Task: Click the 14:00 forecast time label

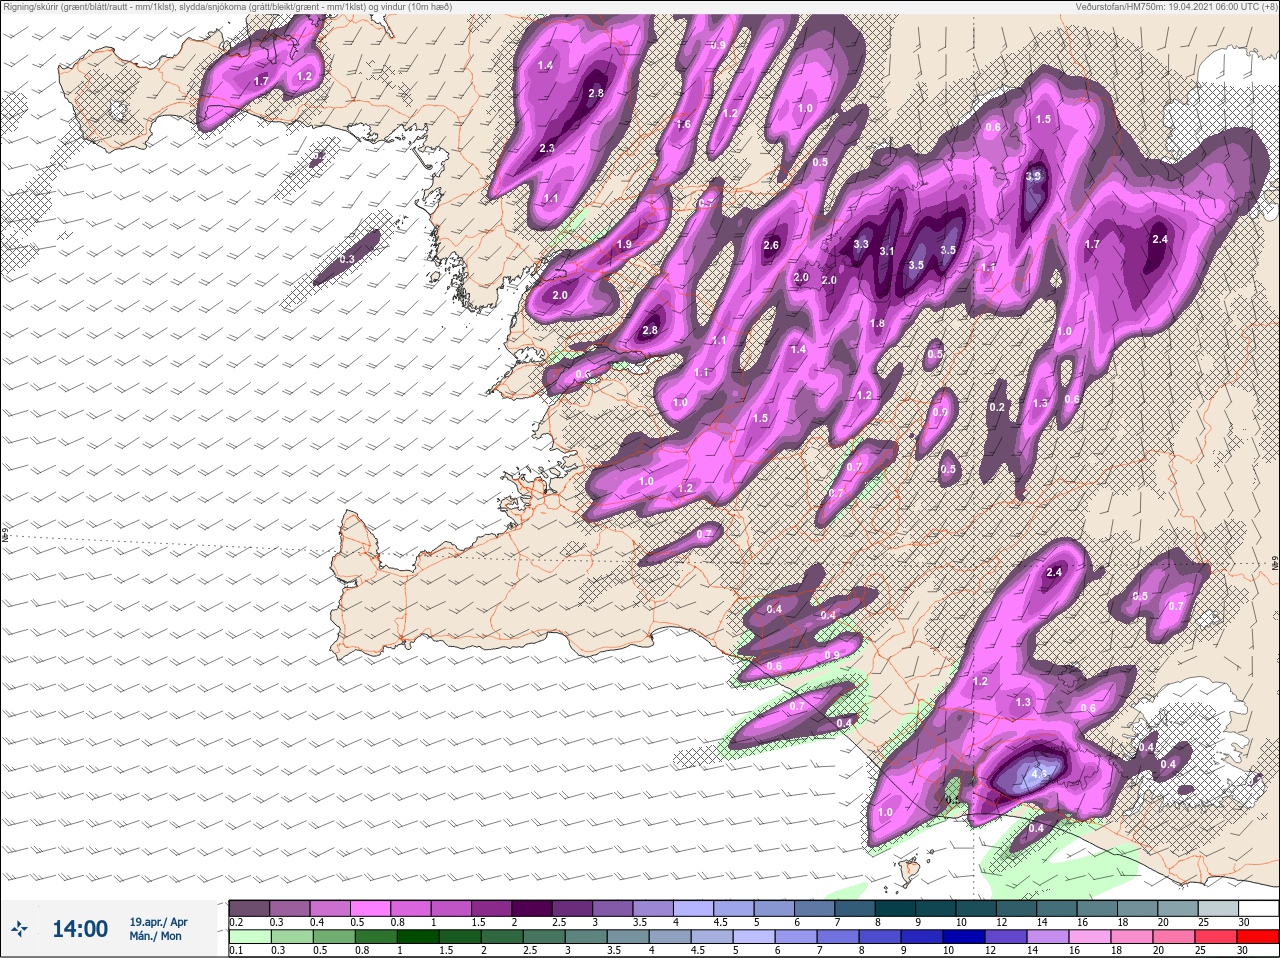Action: tap(80, 929)
